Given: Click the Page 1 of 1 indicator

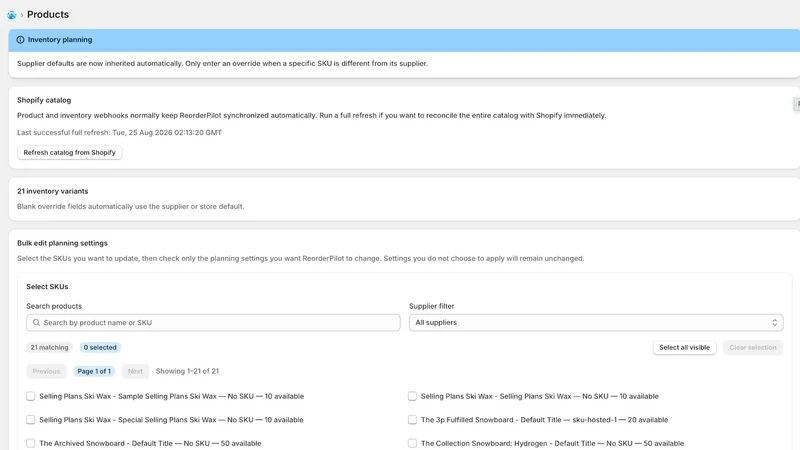Looking at the screenshot, I should coord(94,371).
